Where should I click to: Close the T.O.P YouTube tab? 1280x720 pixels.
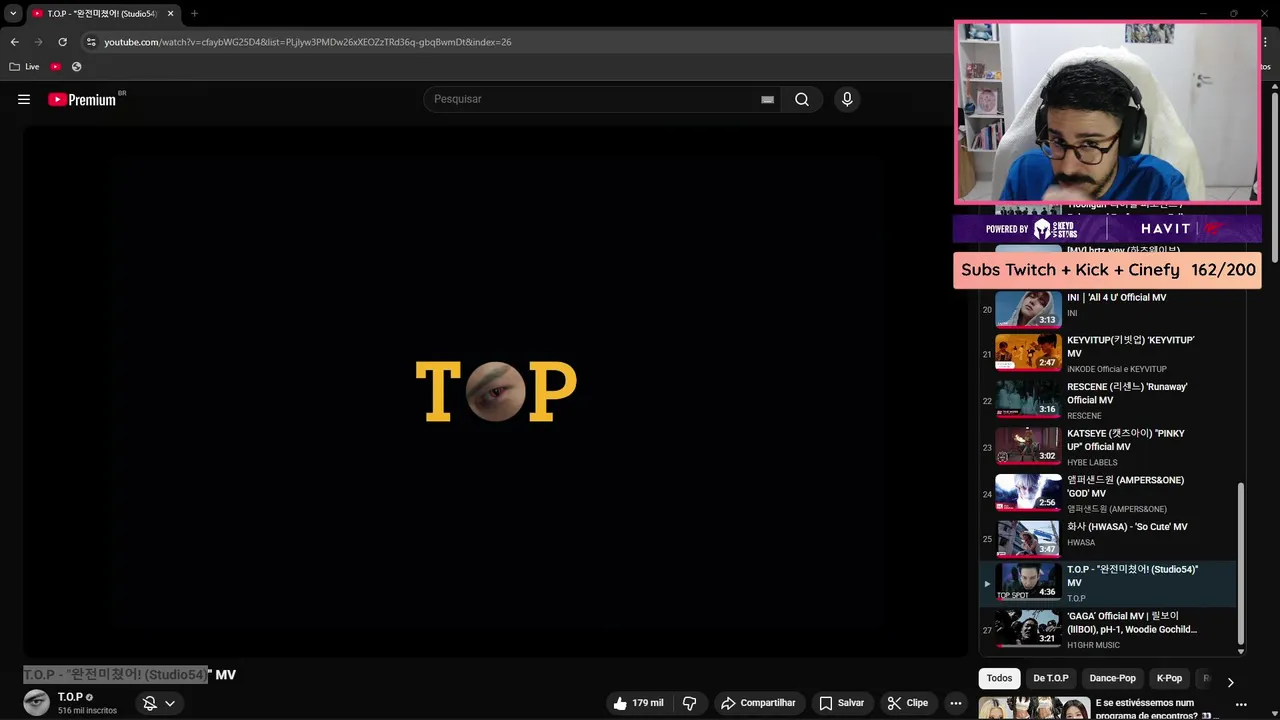170,14
